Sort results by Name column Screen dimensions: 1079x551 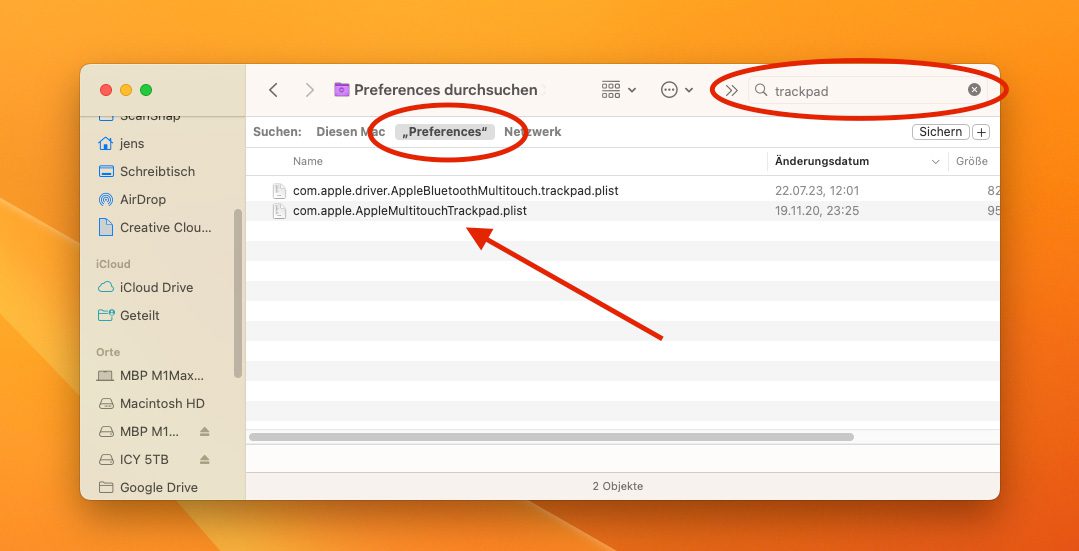coord(308,161)
